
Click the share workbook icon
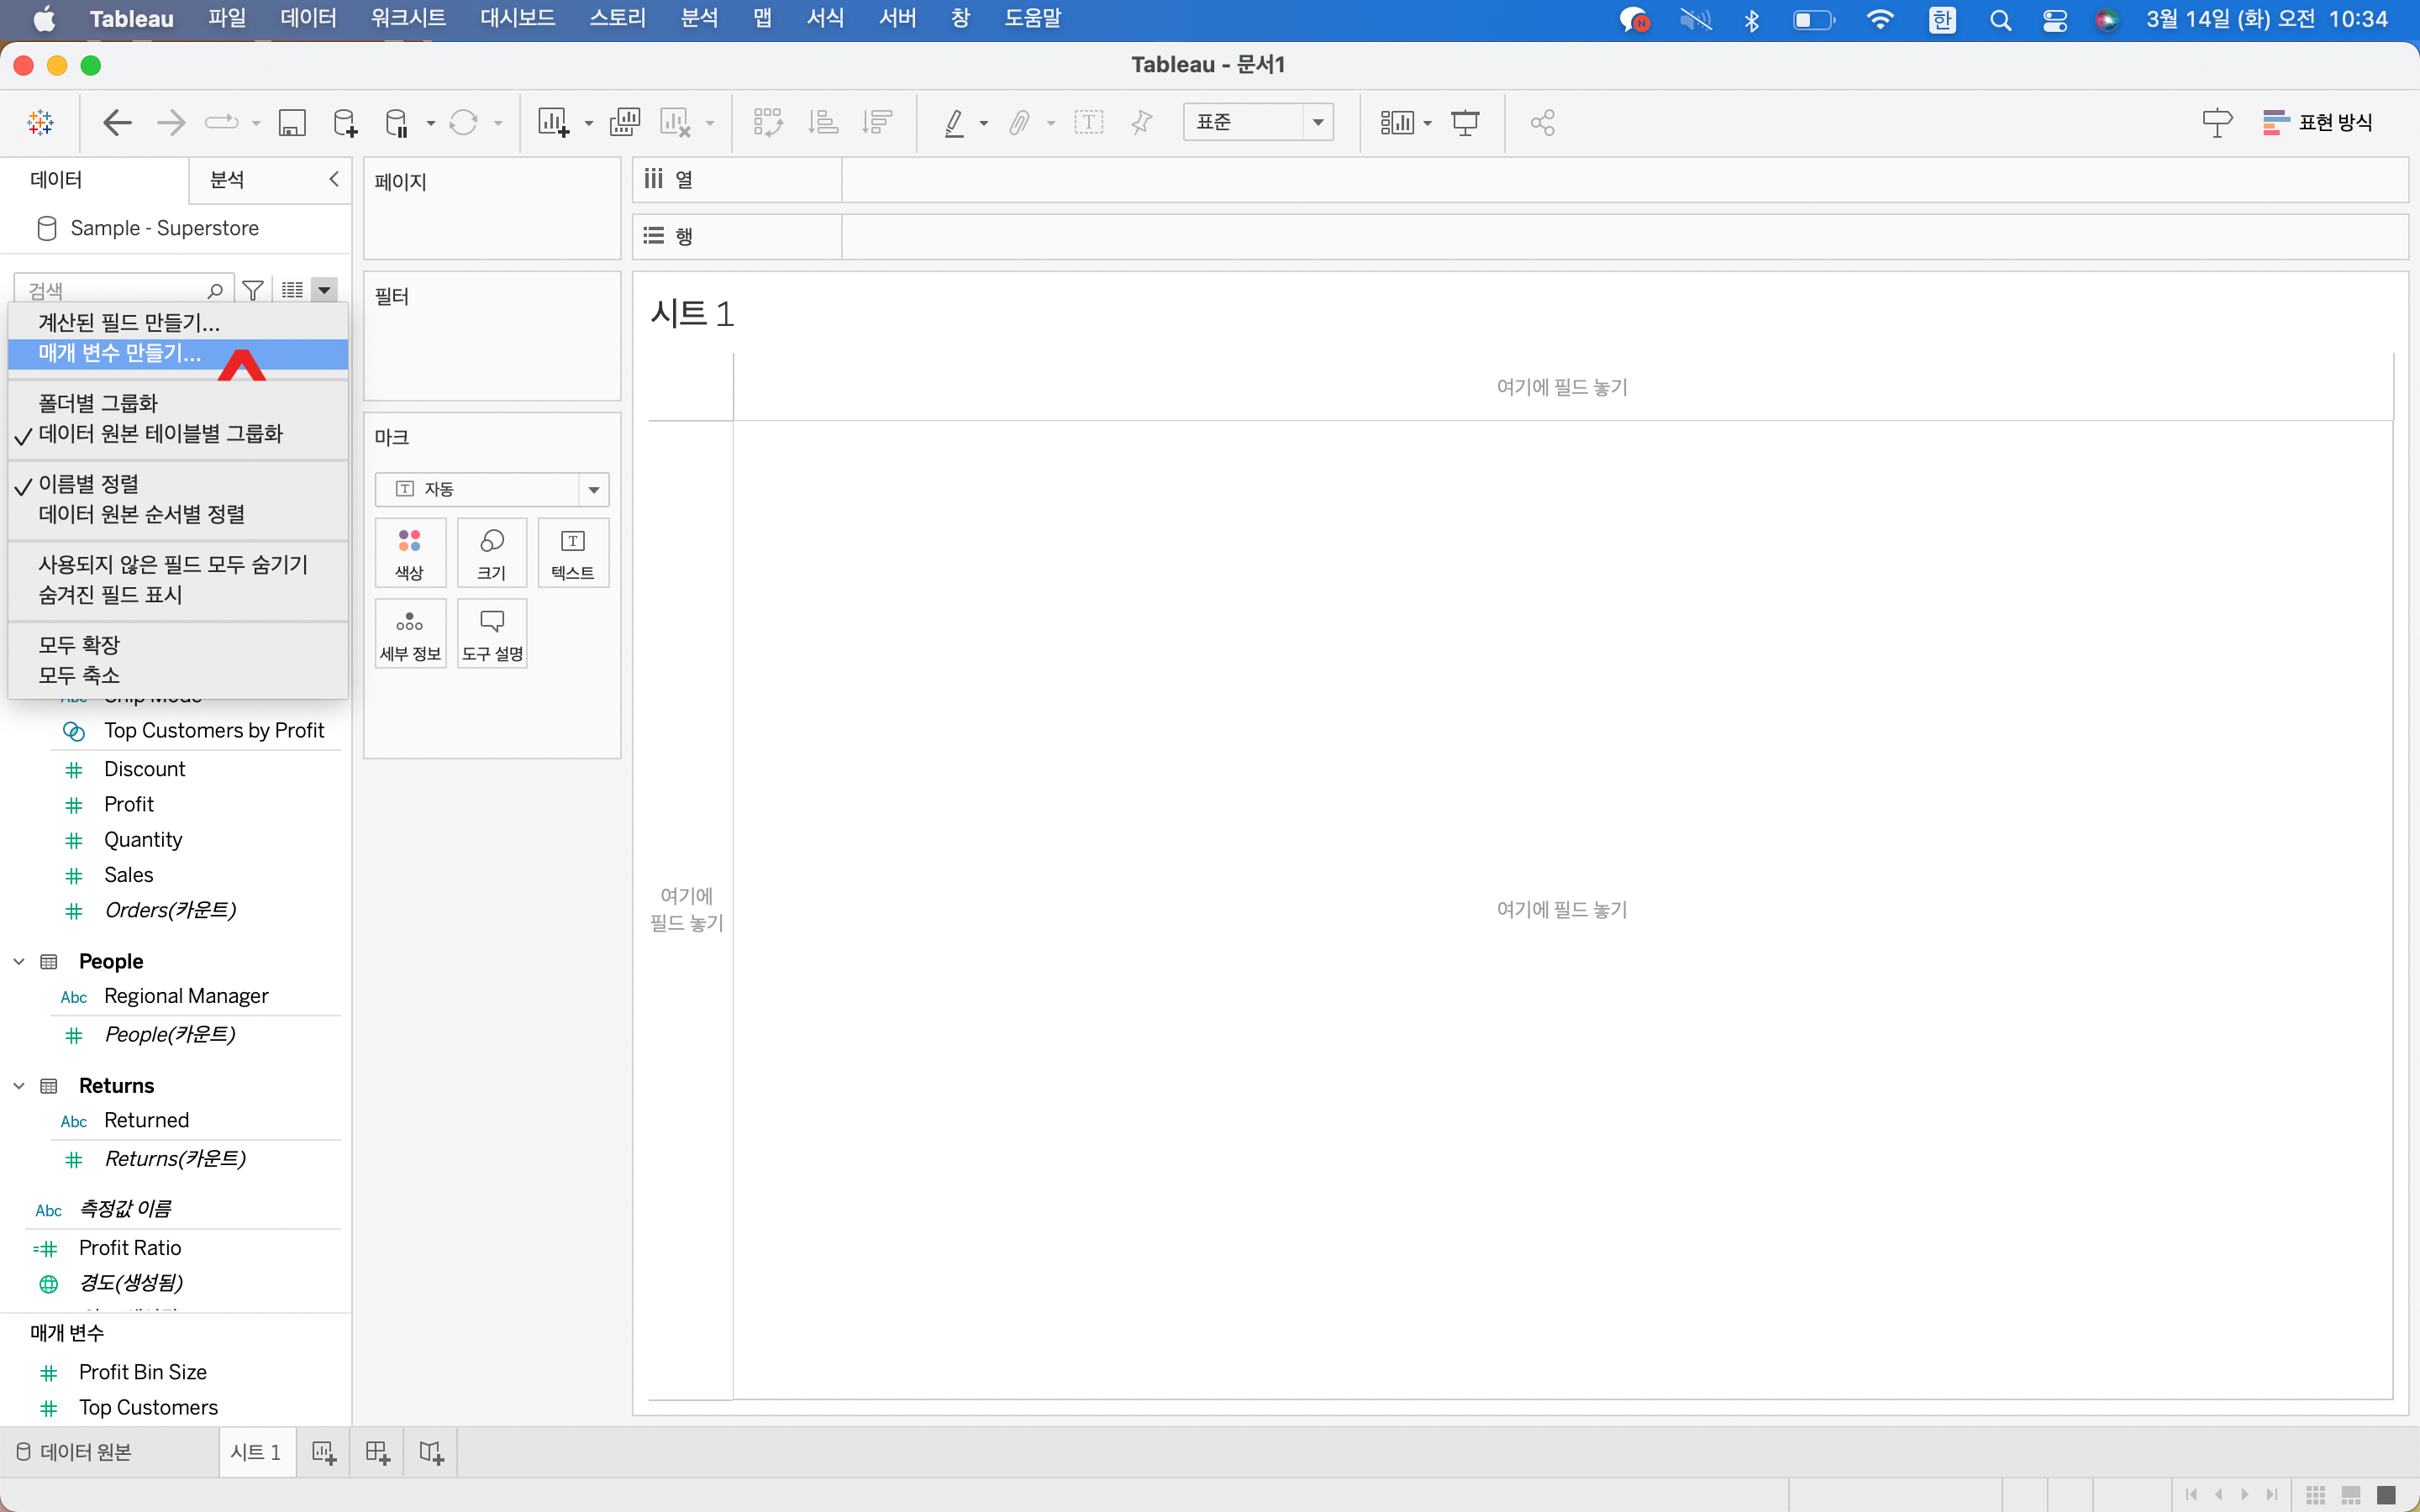click(x=1542, y=122)
